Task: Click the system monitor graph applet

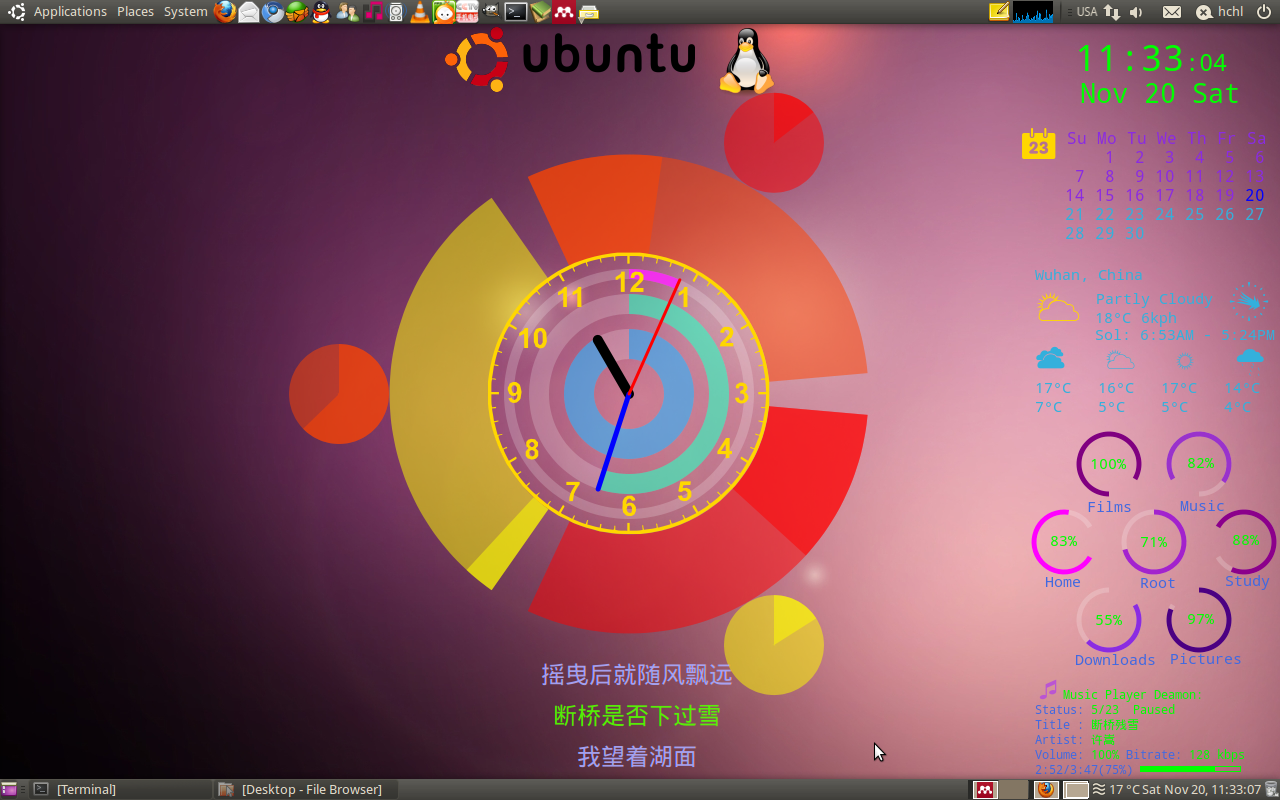Action: [1033, 12]
